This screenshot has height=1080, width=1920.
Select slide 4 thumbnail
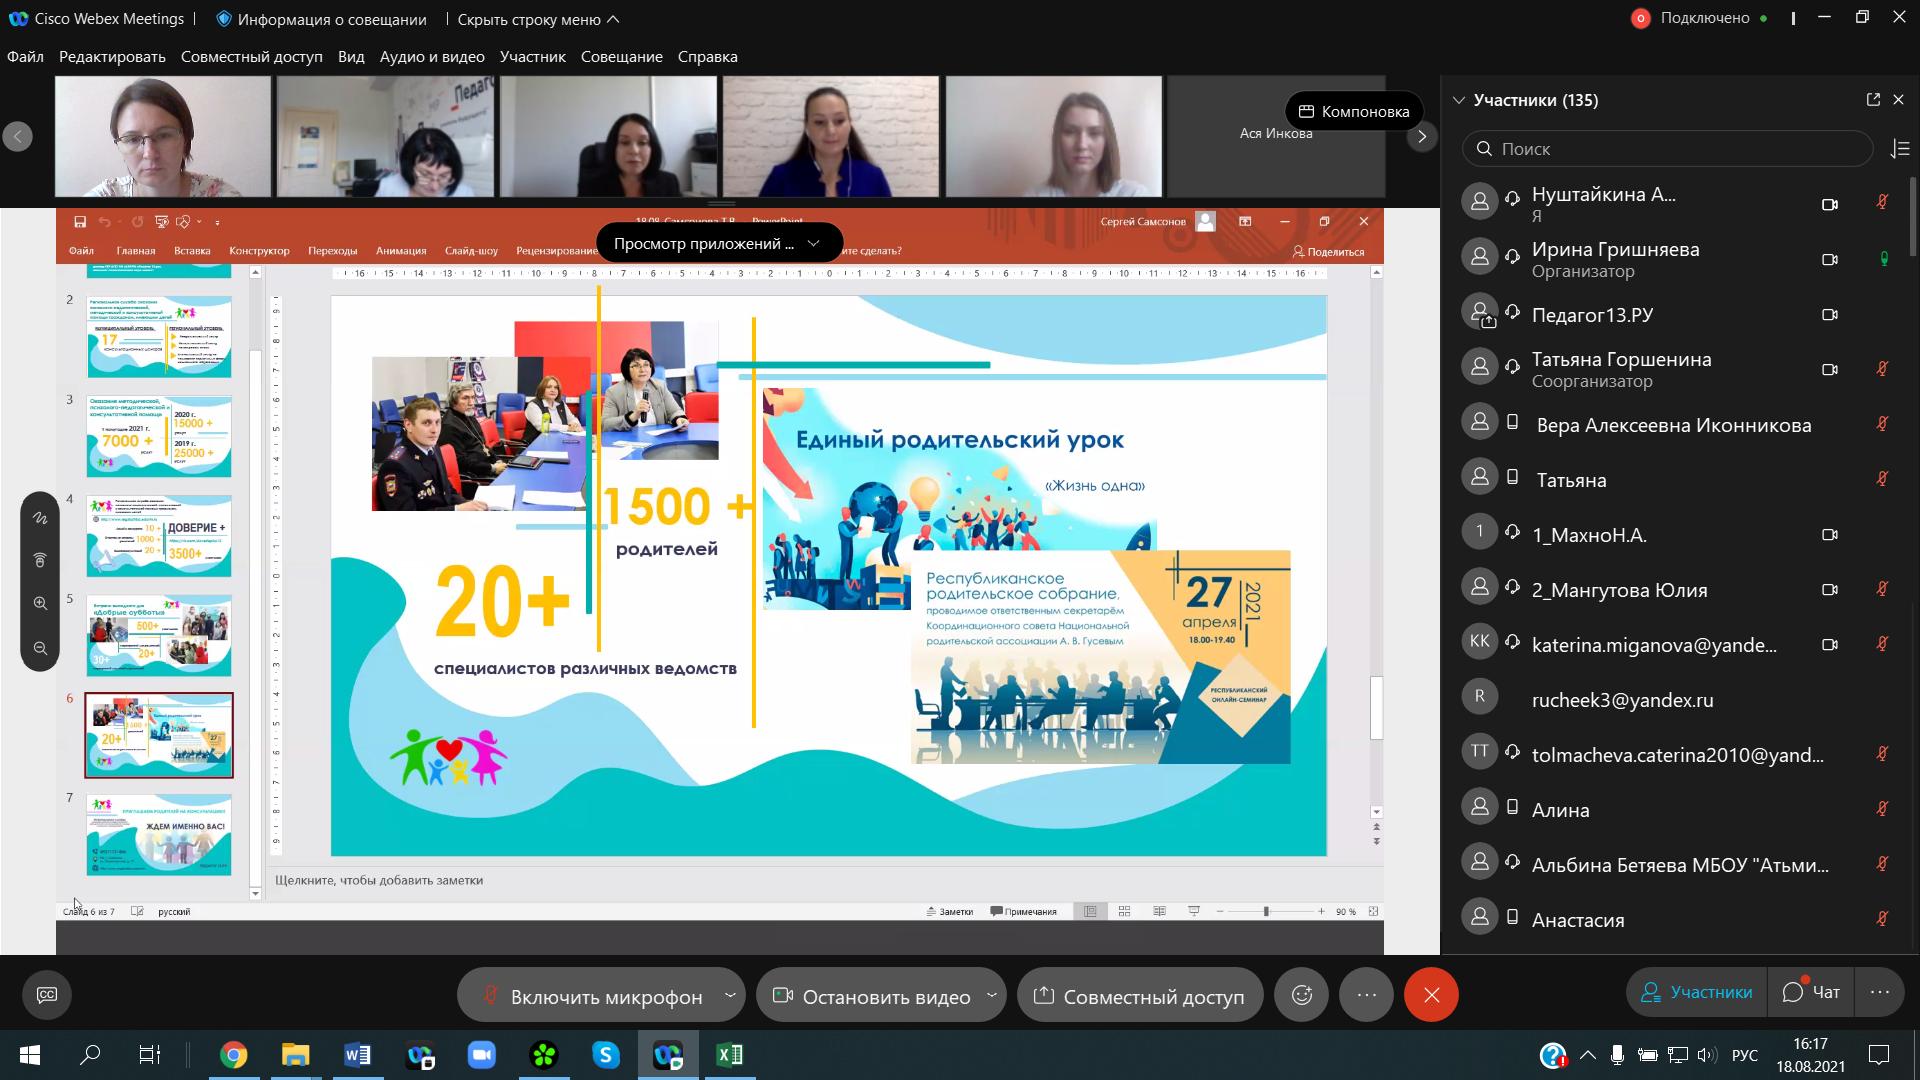(x=159, y=536)
